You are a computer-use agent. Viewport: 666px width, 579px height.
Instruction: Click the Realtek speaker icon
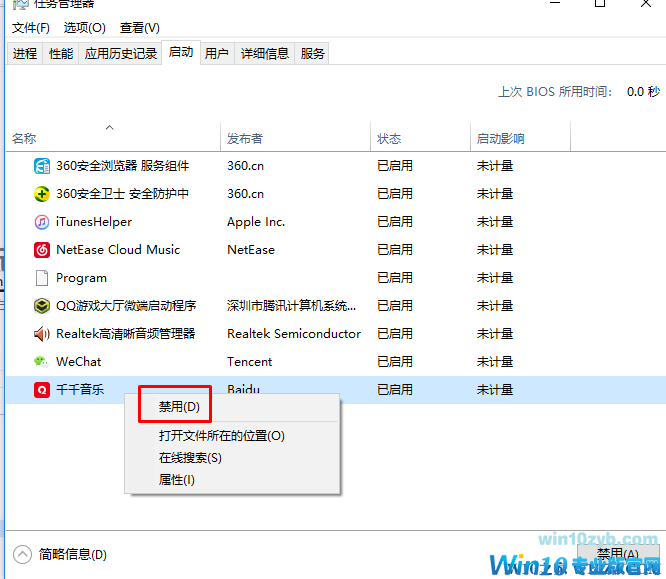click(42, 334)
